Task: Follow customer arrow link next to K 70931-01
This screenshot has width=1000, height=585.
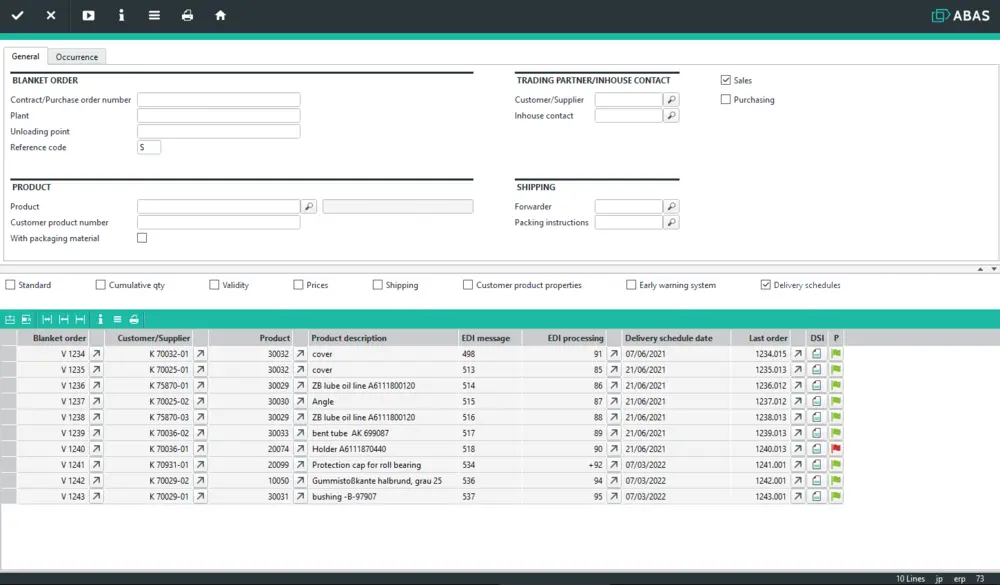Action: coord(200,465)
